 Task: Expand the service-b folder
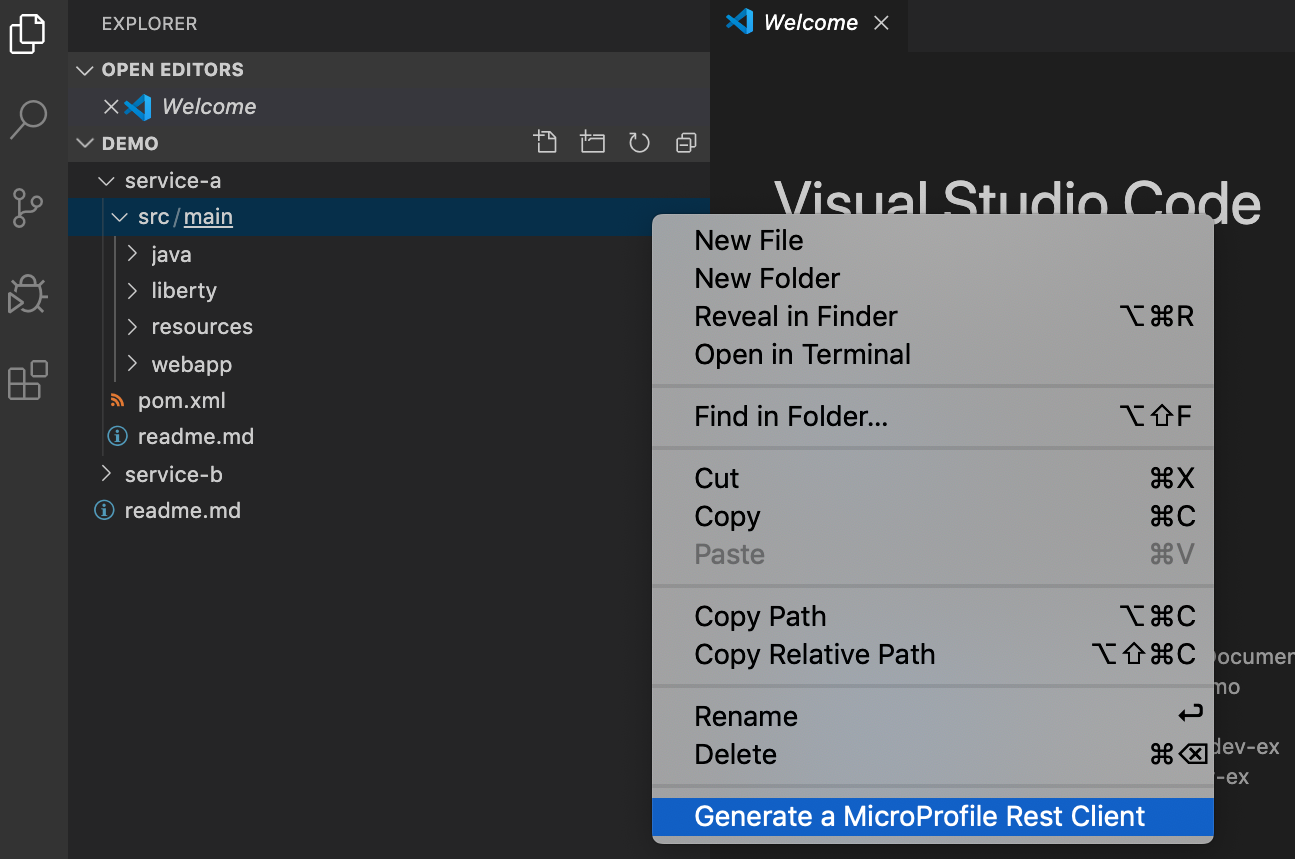(106, 474)
